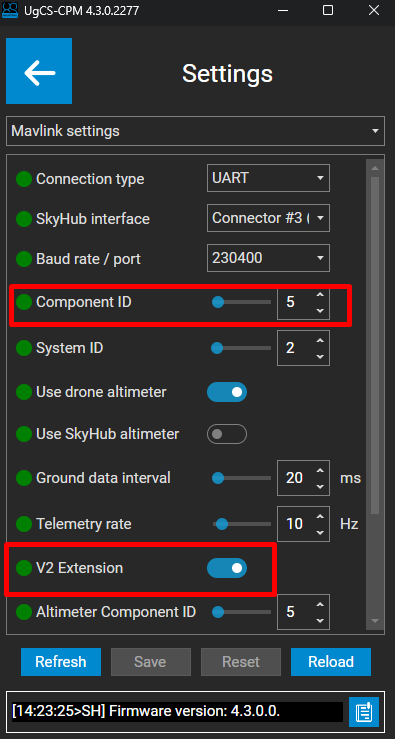Click the Reset button

[241, 662]
